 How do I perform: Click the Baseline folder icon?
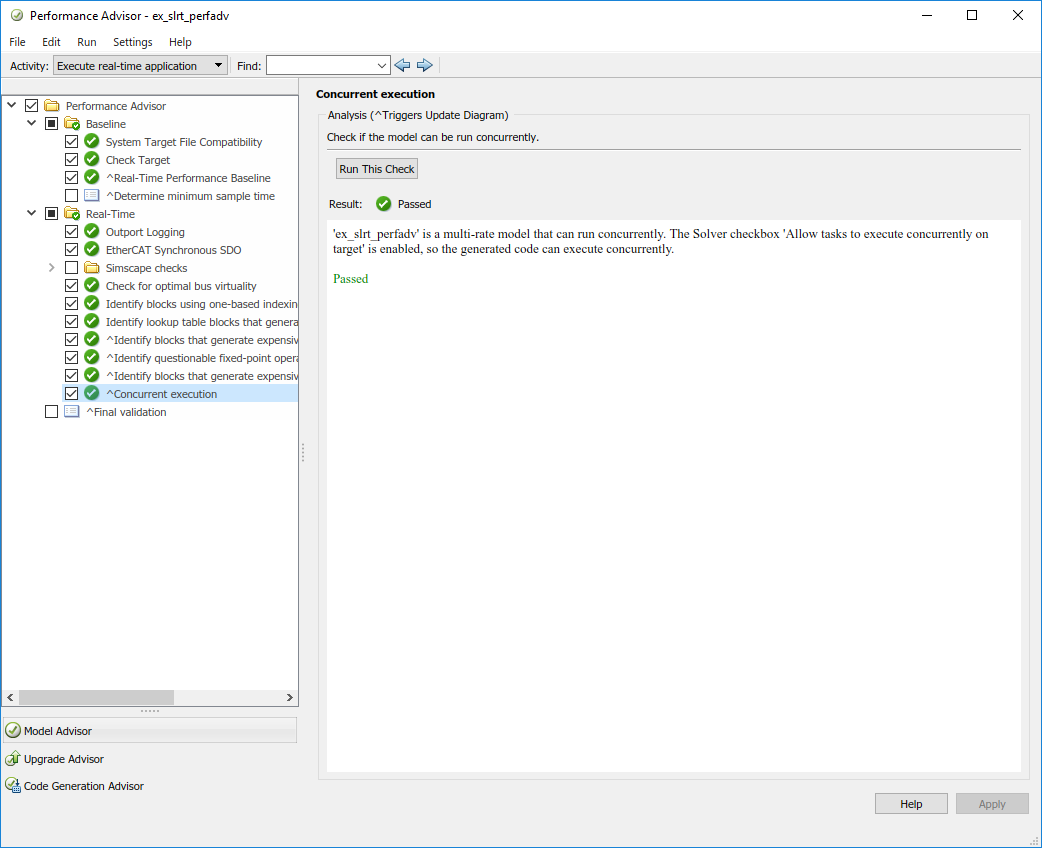[x=72, y=124]
